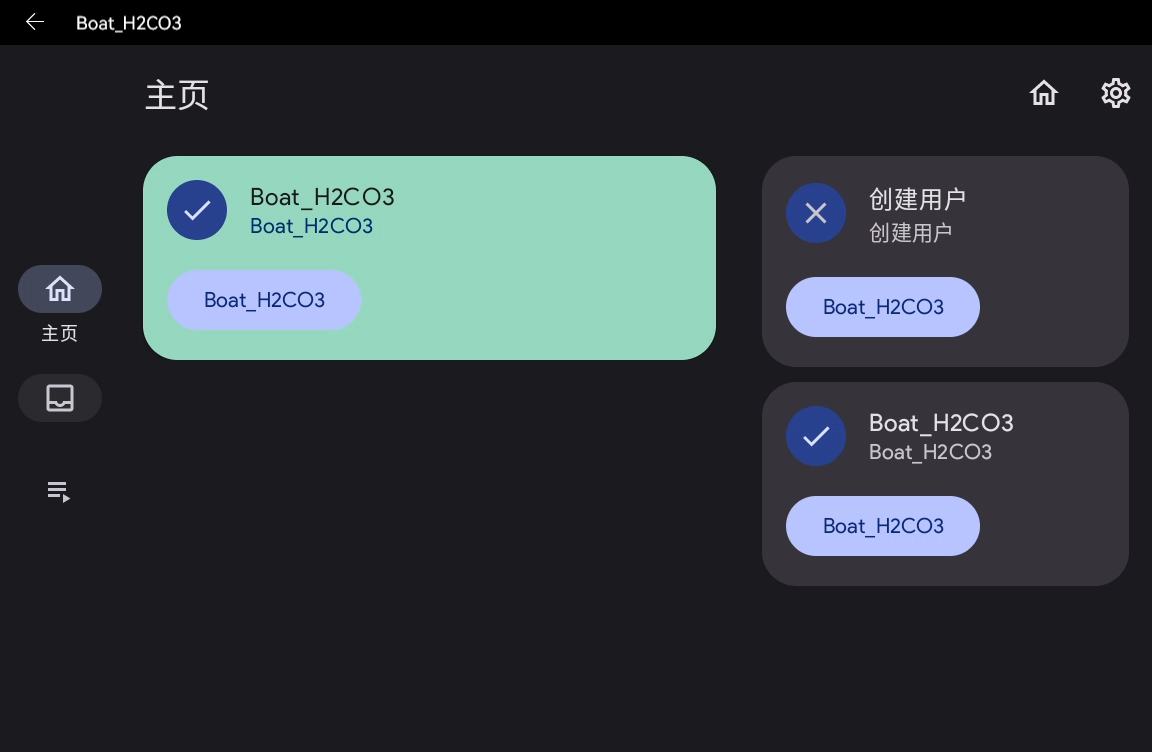Open the task queue icon in the sidebar

click(59, 491)
